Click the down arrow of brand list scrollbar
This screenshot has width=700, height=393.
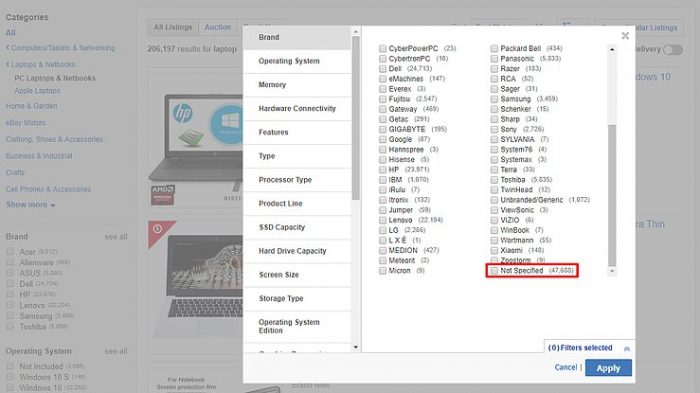[612, 271]
